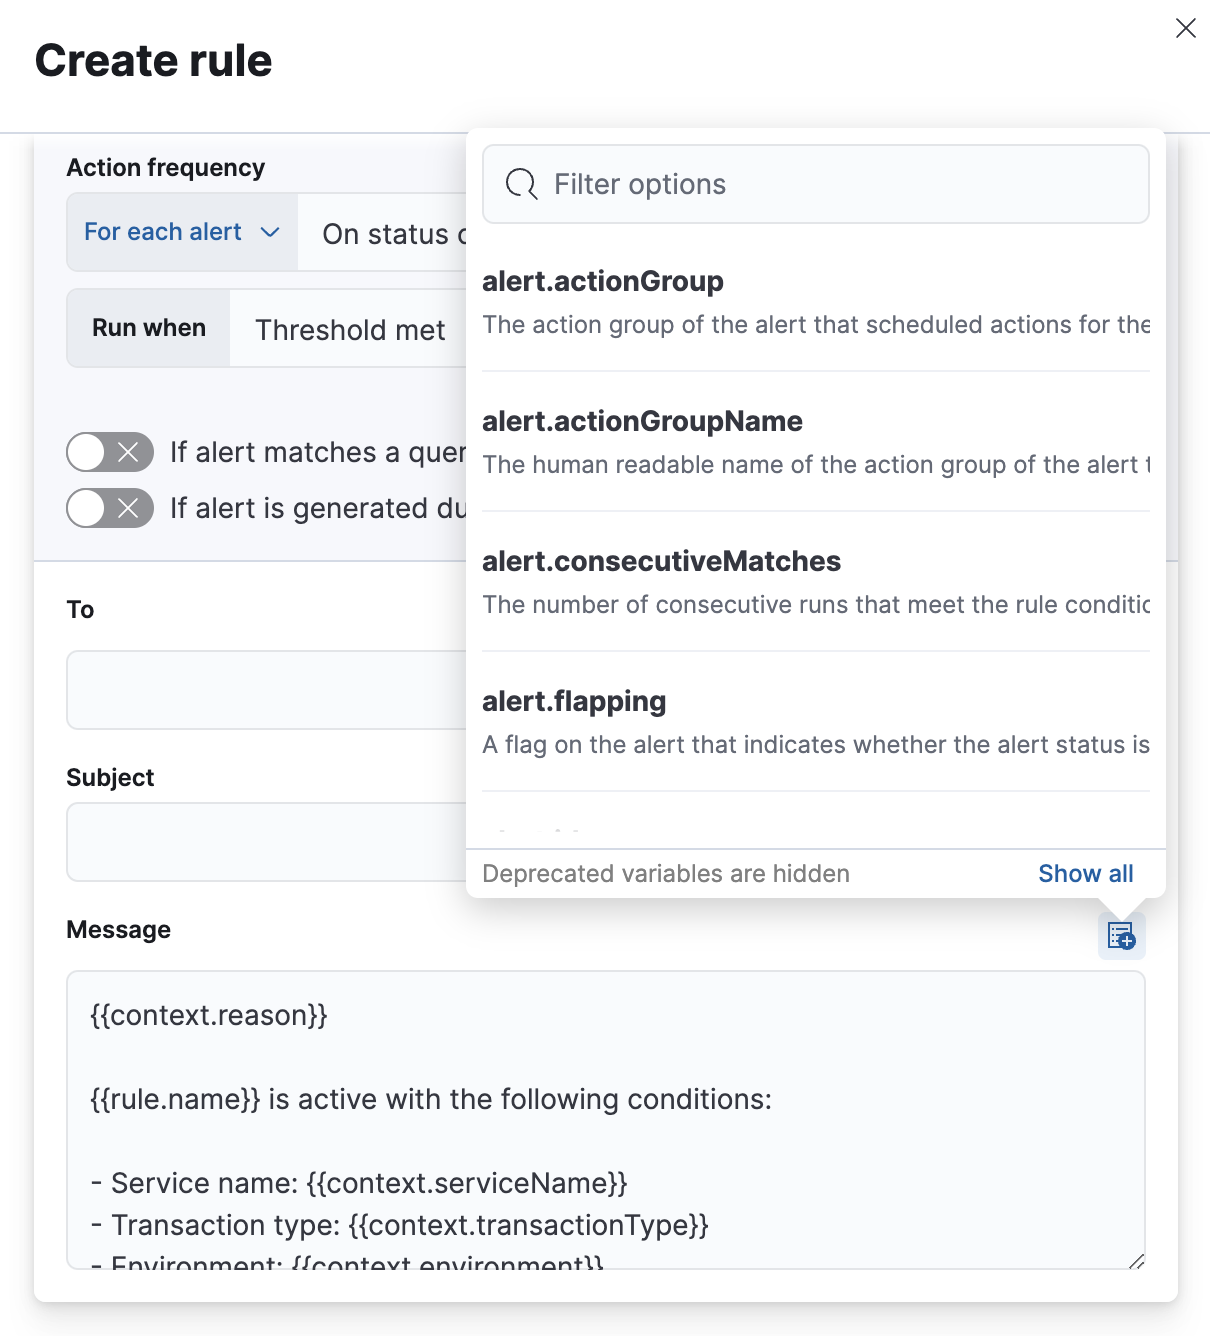
Task: Click the chevron beside 'For each alert'
Action: 270,232
